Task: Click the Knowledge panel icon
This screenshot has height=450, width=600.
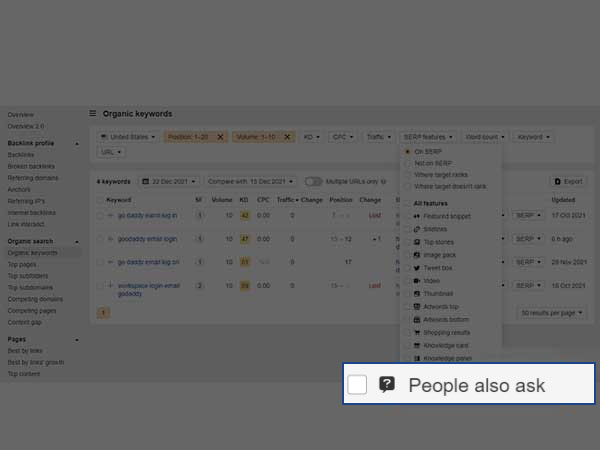Action: point(417,358)
